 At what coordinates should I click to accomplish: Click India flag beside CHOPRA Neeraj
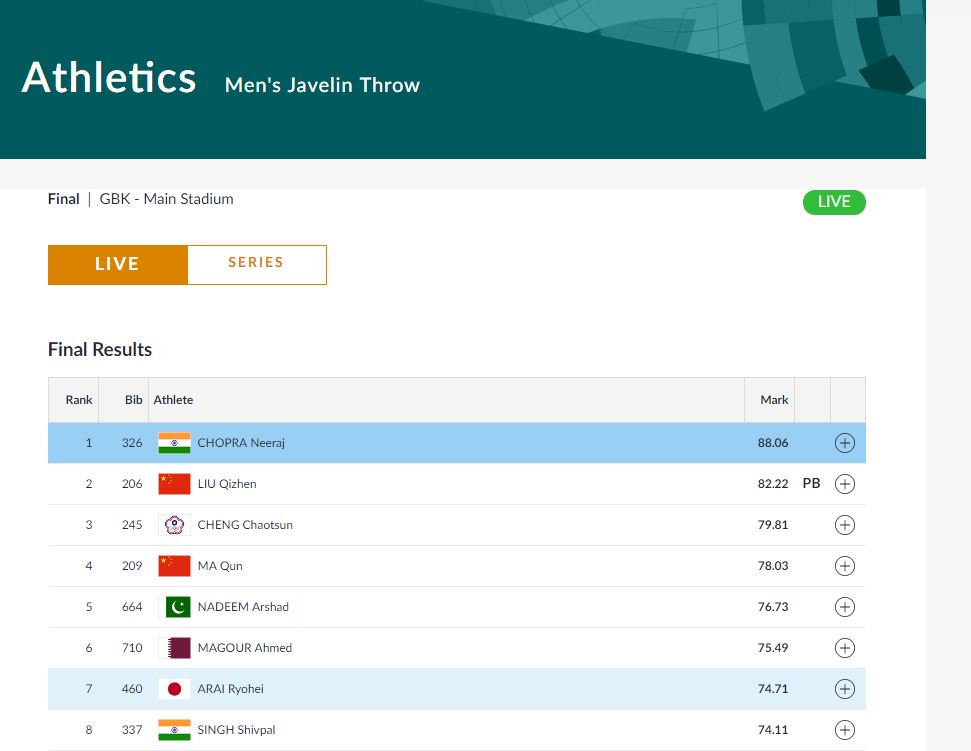click(174, 443)
